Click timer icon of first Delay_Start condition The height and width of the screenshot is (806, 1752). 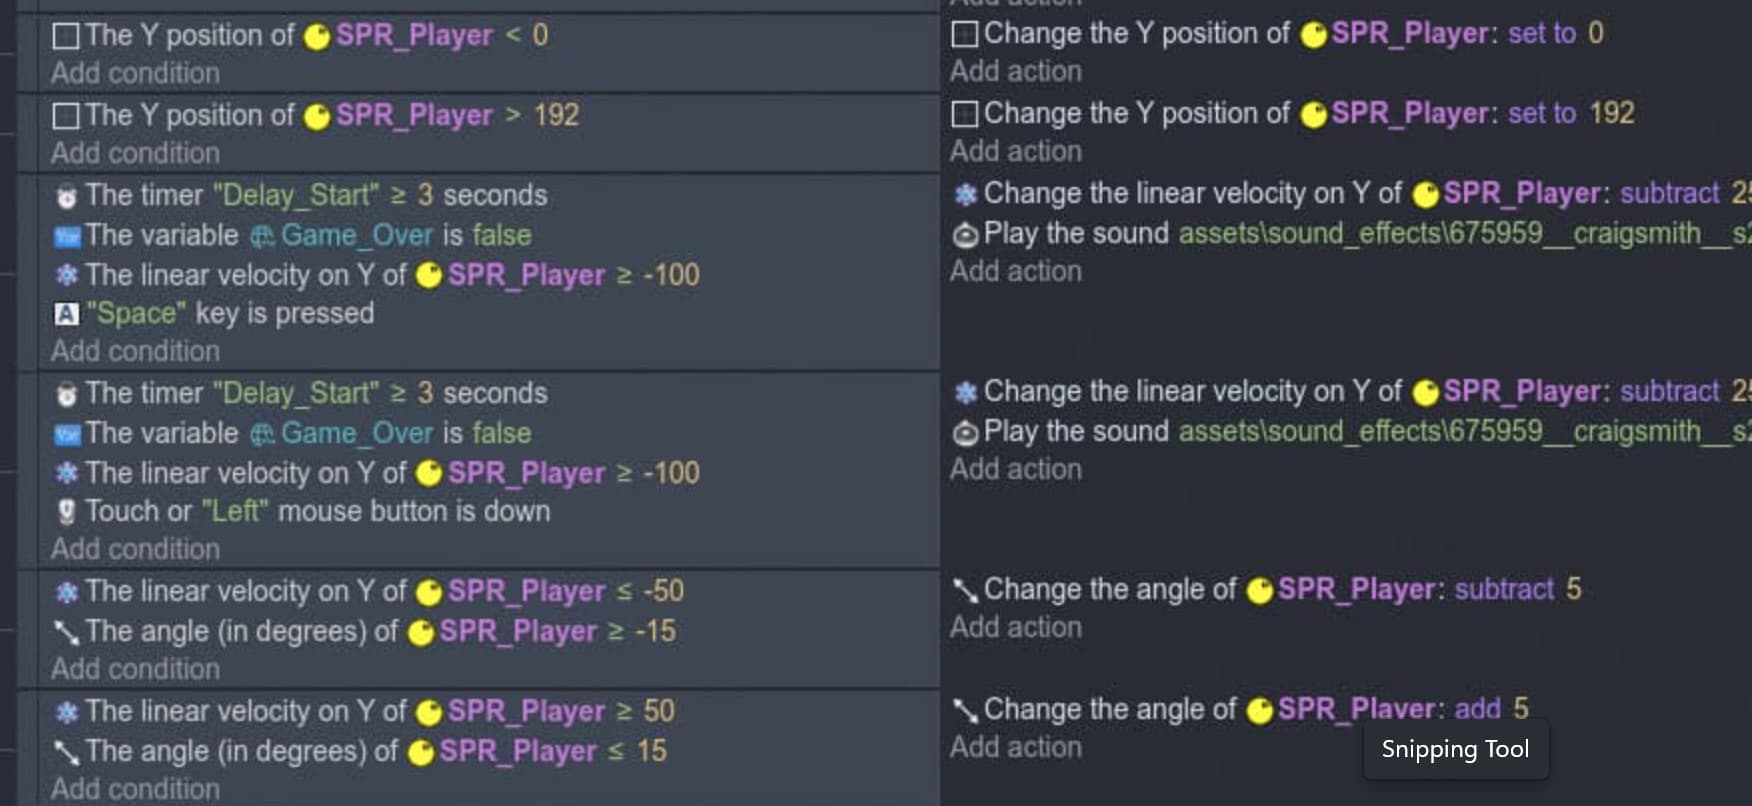[66, 196]
